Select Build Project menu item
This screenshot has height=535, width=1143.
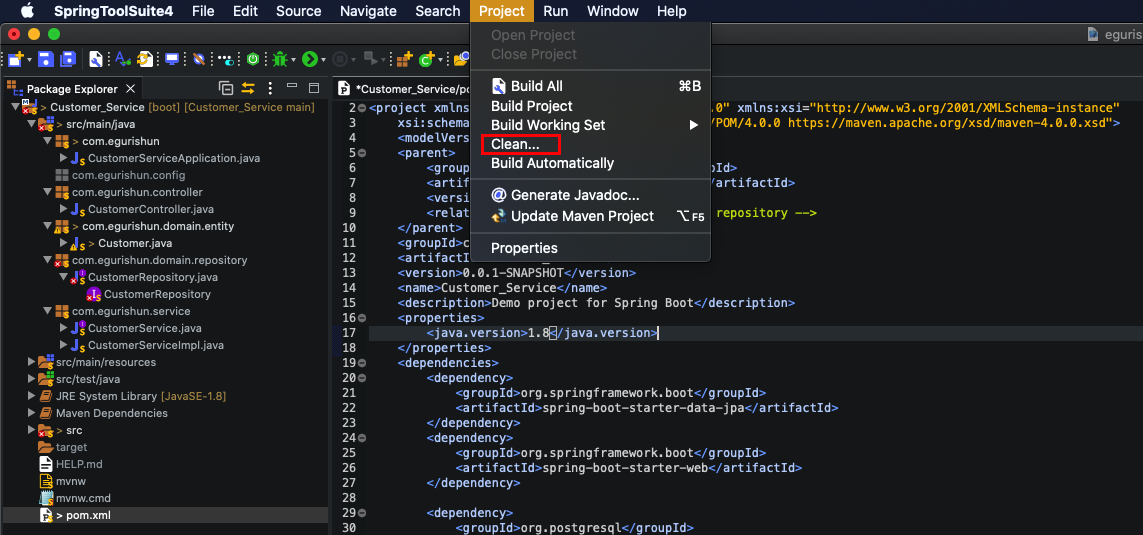[x=531, y=106]
